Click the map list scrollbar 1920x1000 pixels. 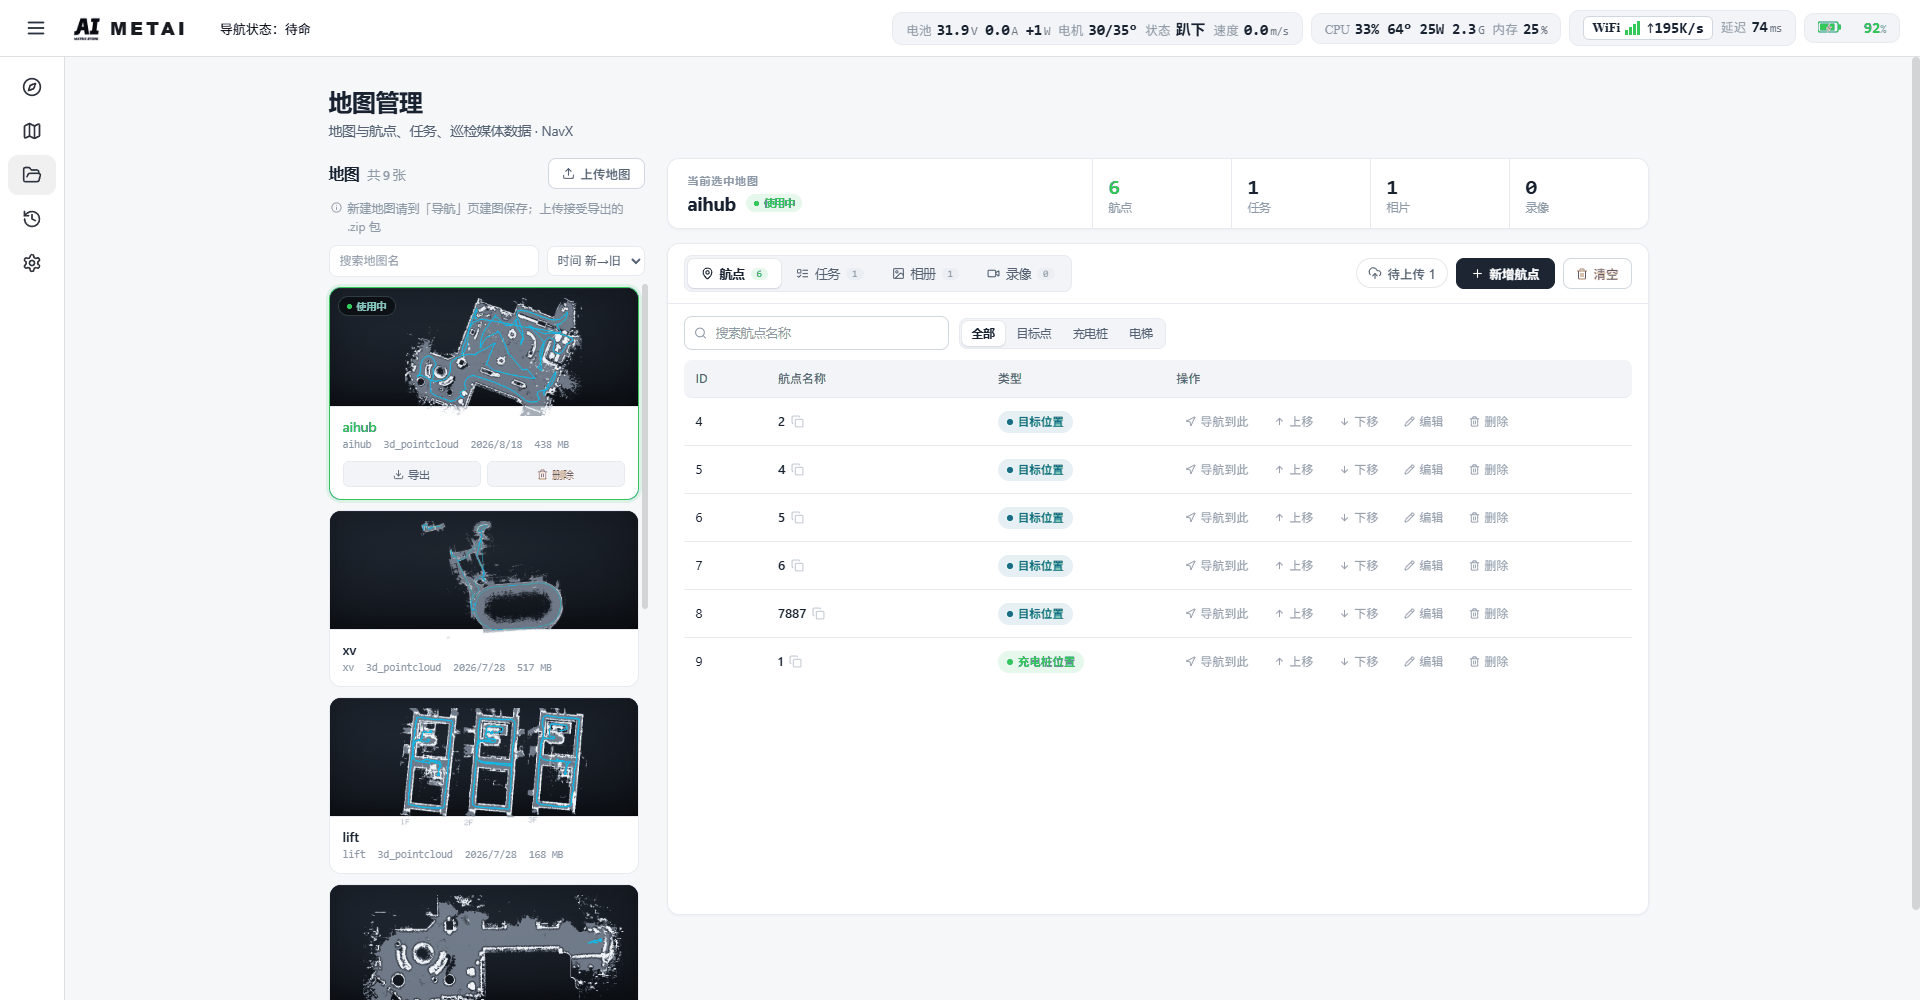[645, 447]
